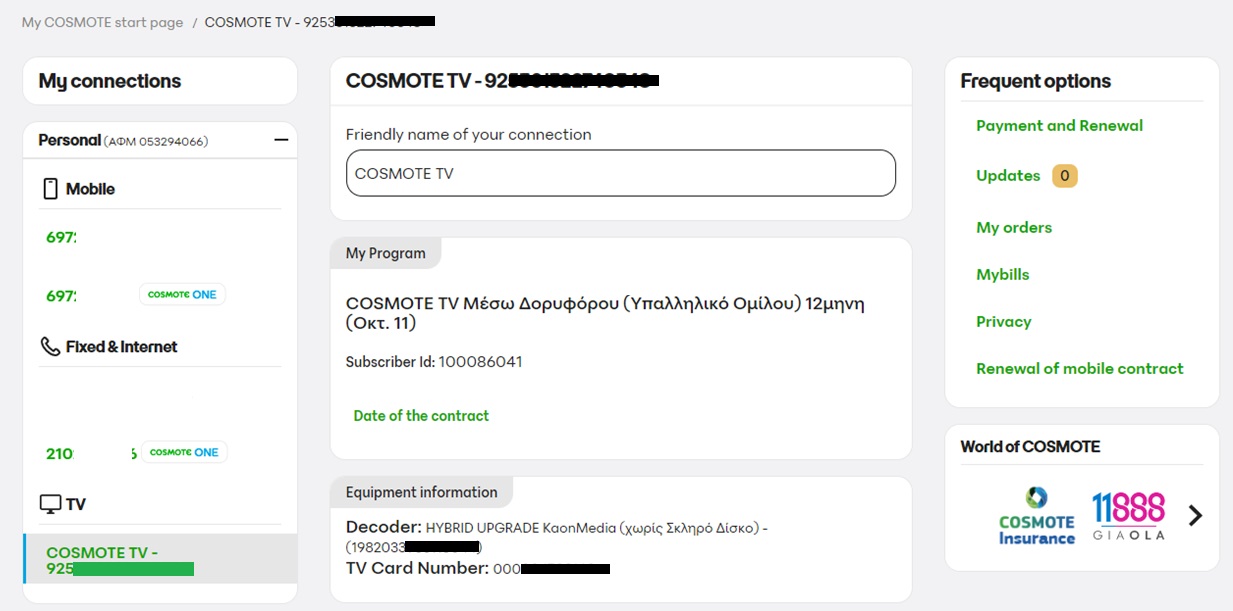Click the friendly name text field

(x=620, y=173)
